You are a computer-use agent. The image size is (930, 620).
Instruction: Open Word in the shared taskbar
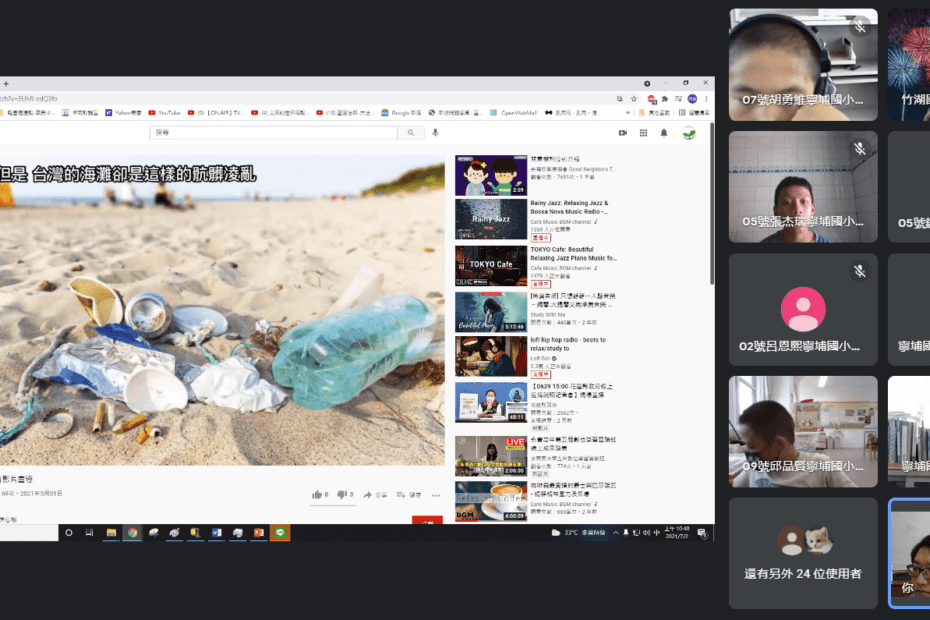(216, 533)
